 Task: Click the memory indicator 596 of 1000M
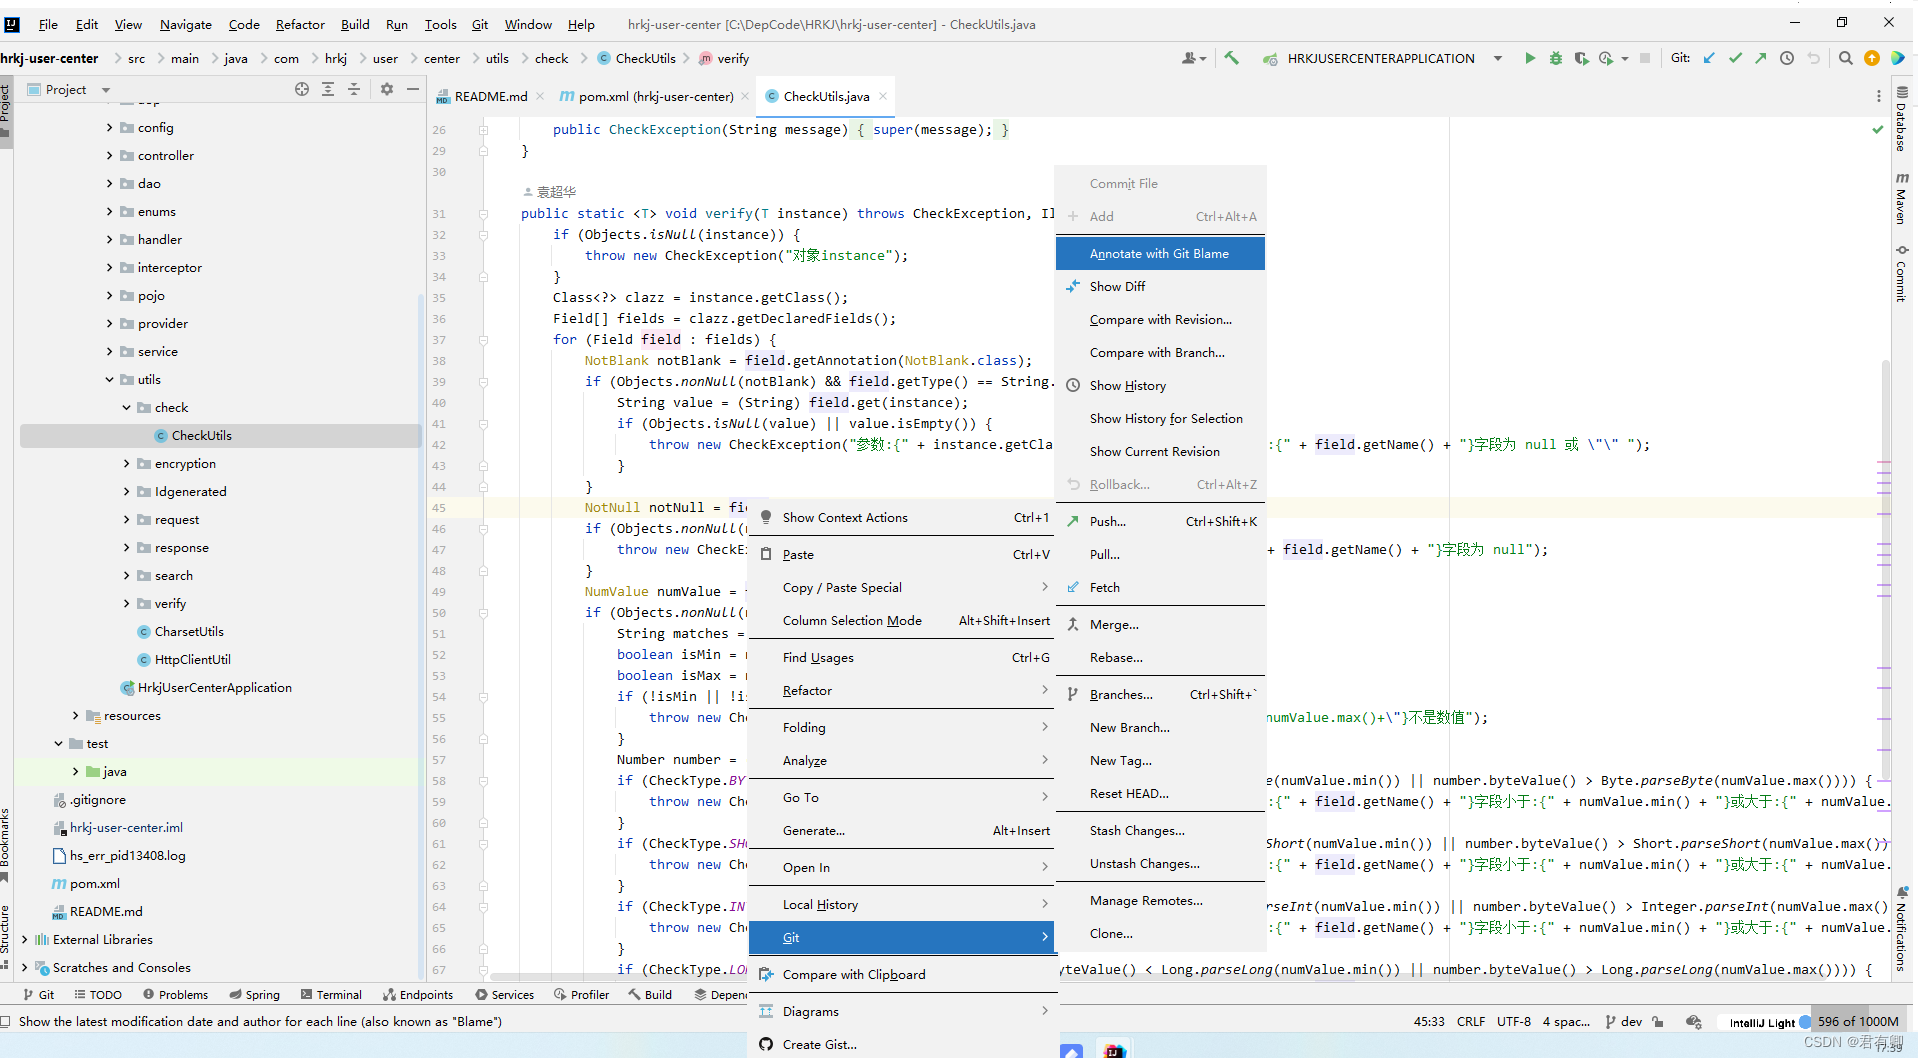click(1857, 1022)
